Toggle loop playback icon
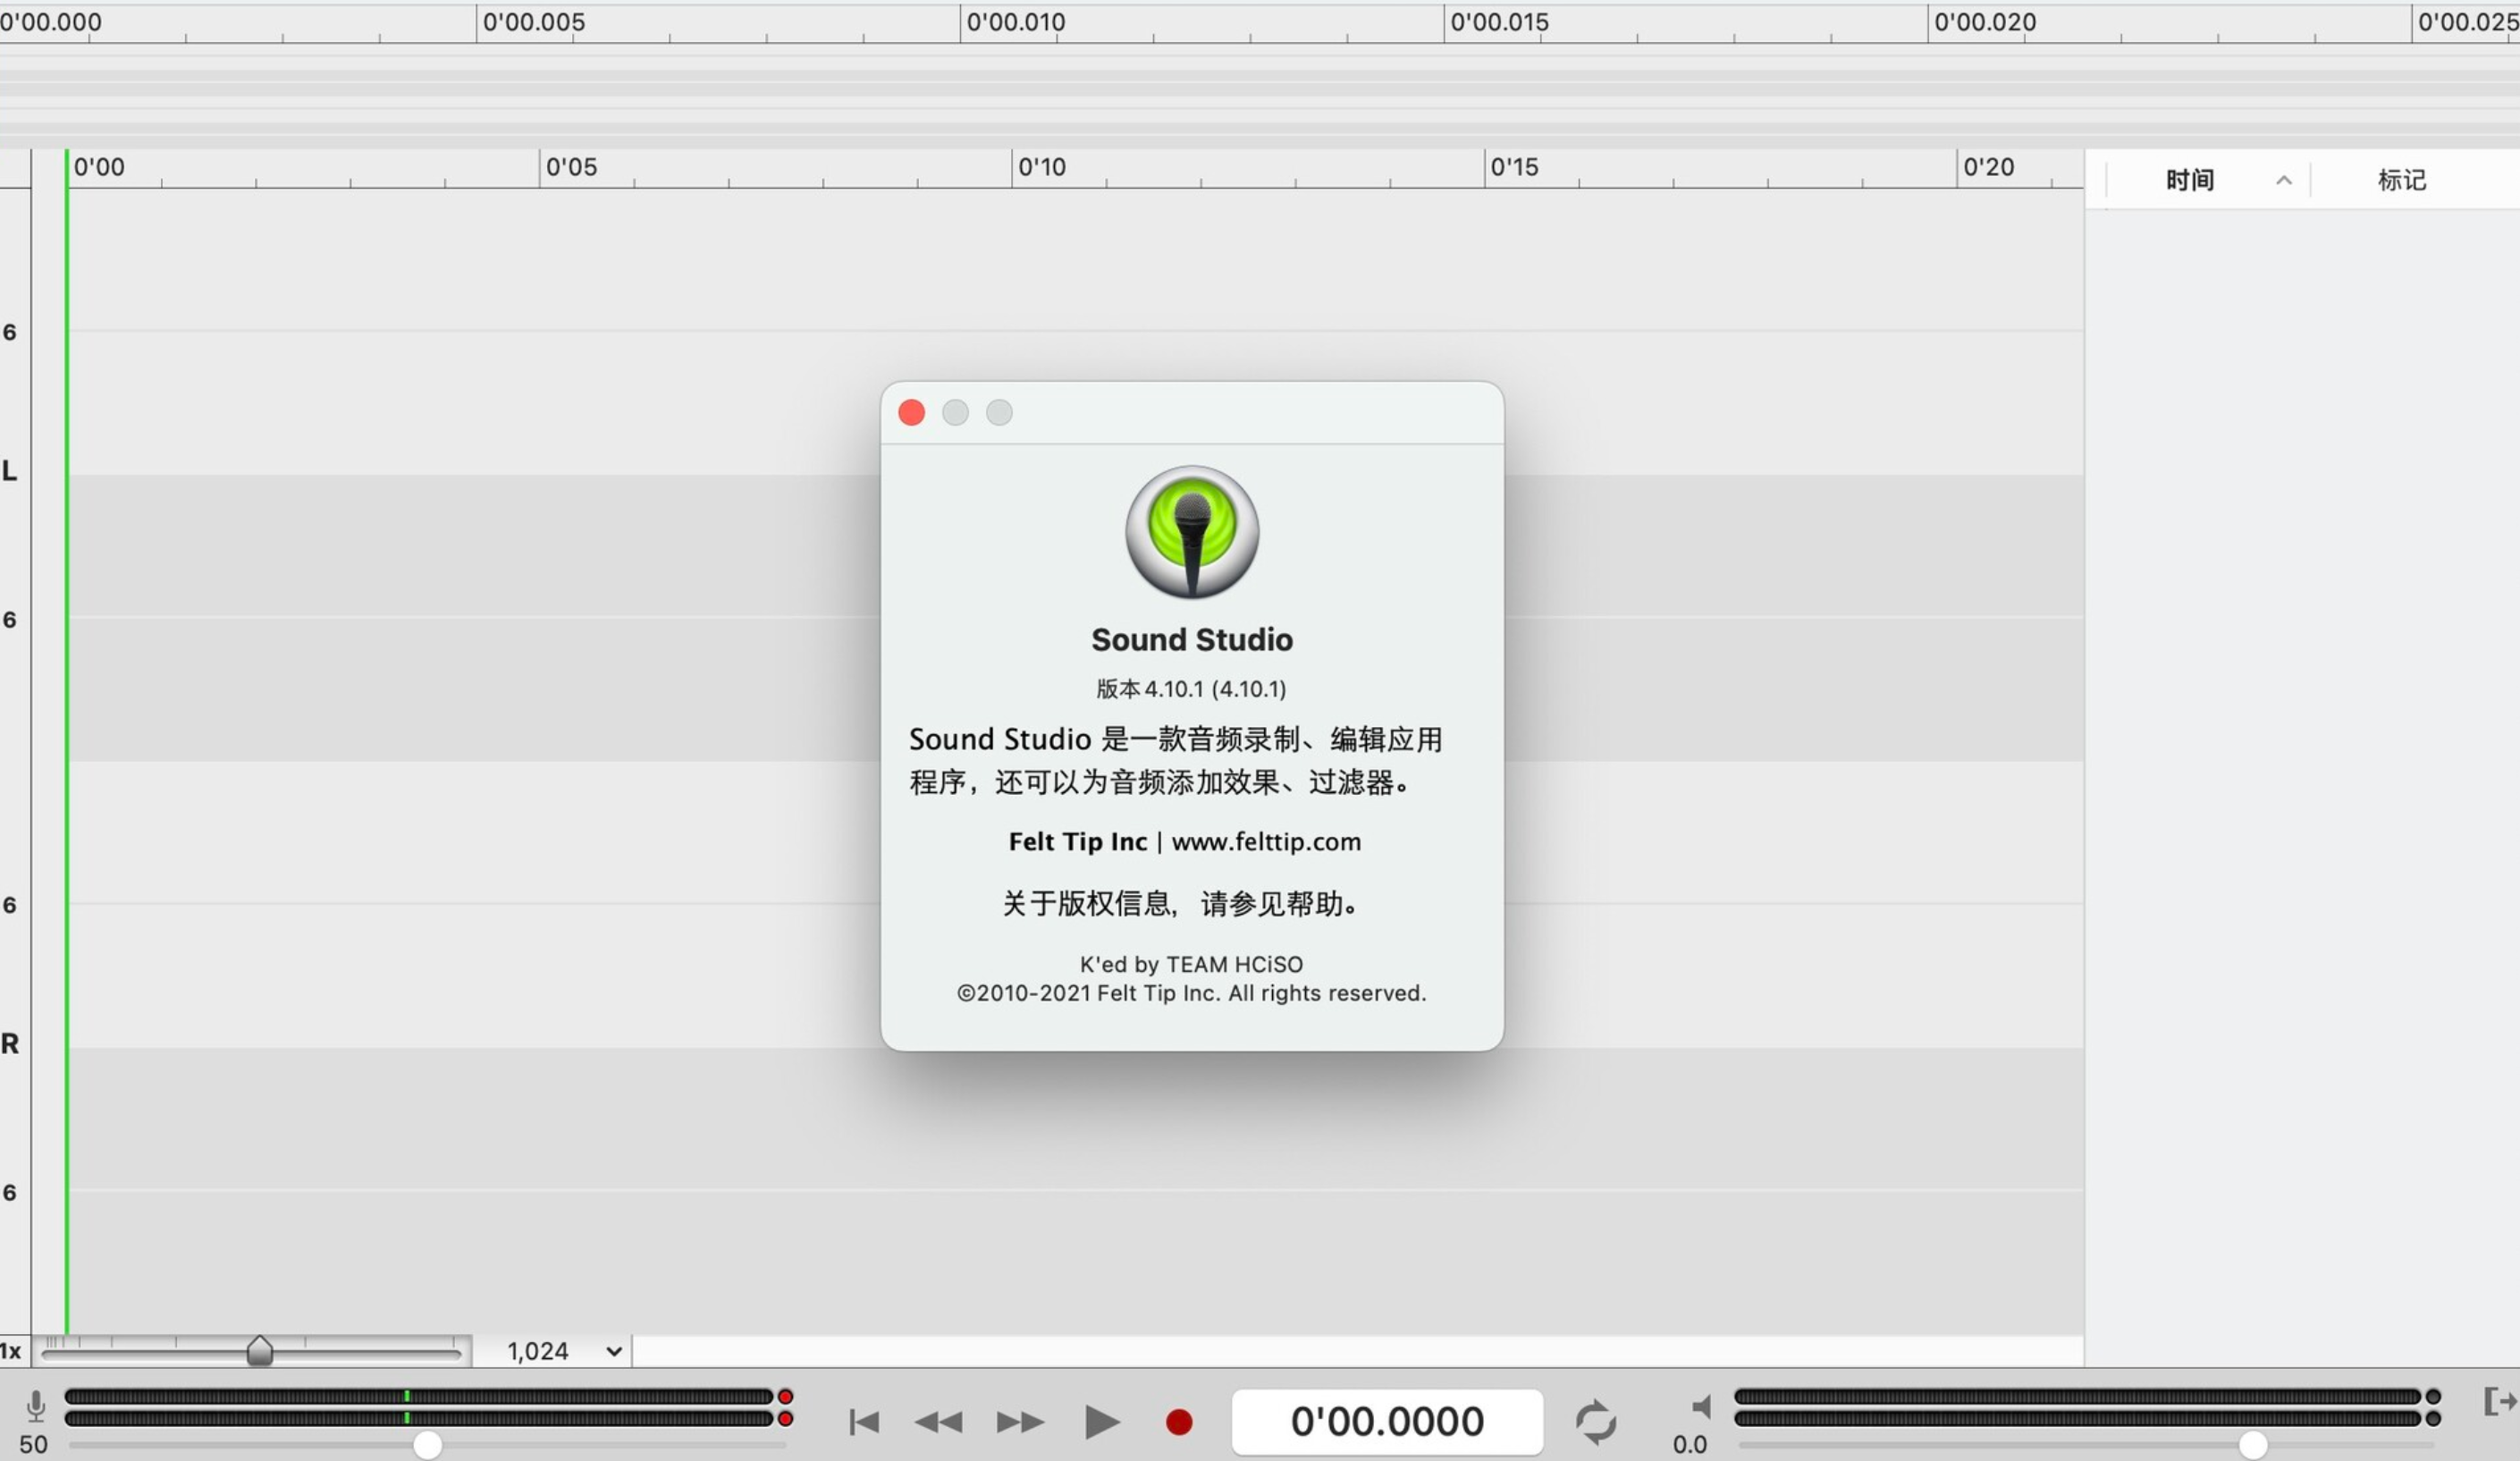 [x=1596, y=1422]
